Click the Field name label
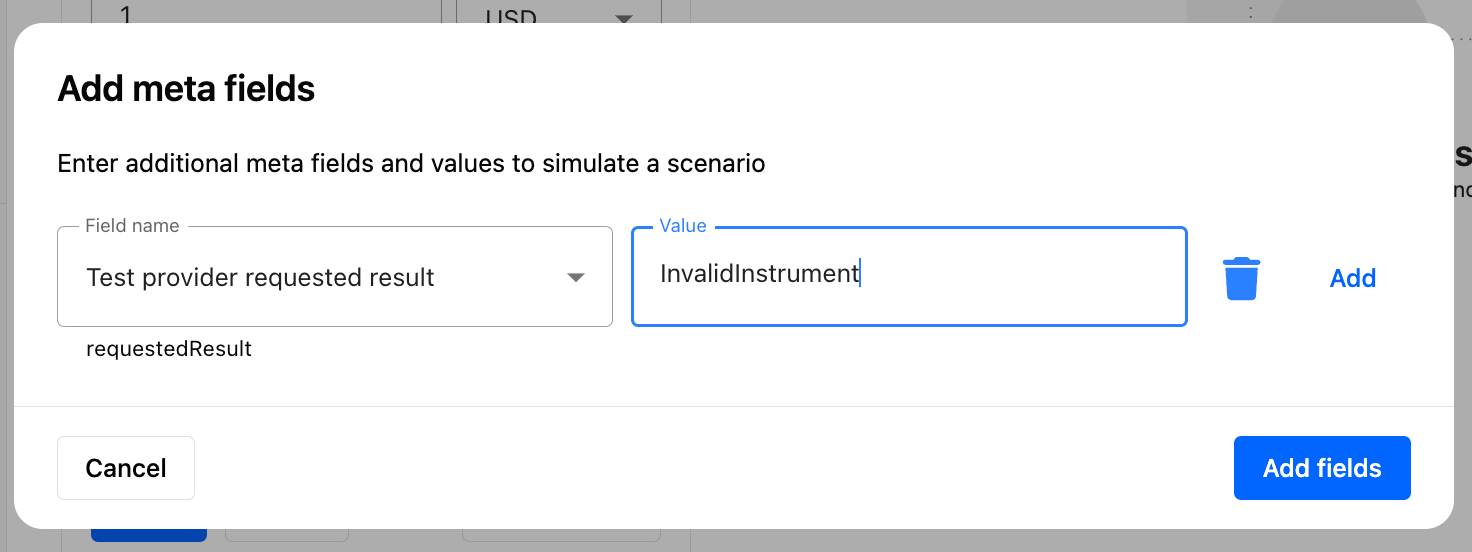The width and height of the screenshot is (1472, 552). 132,226
